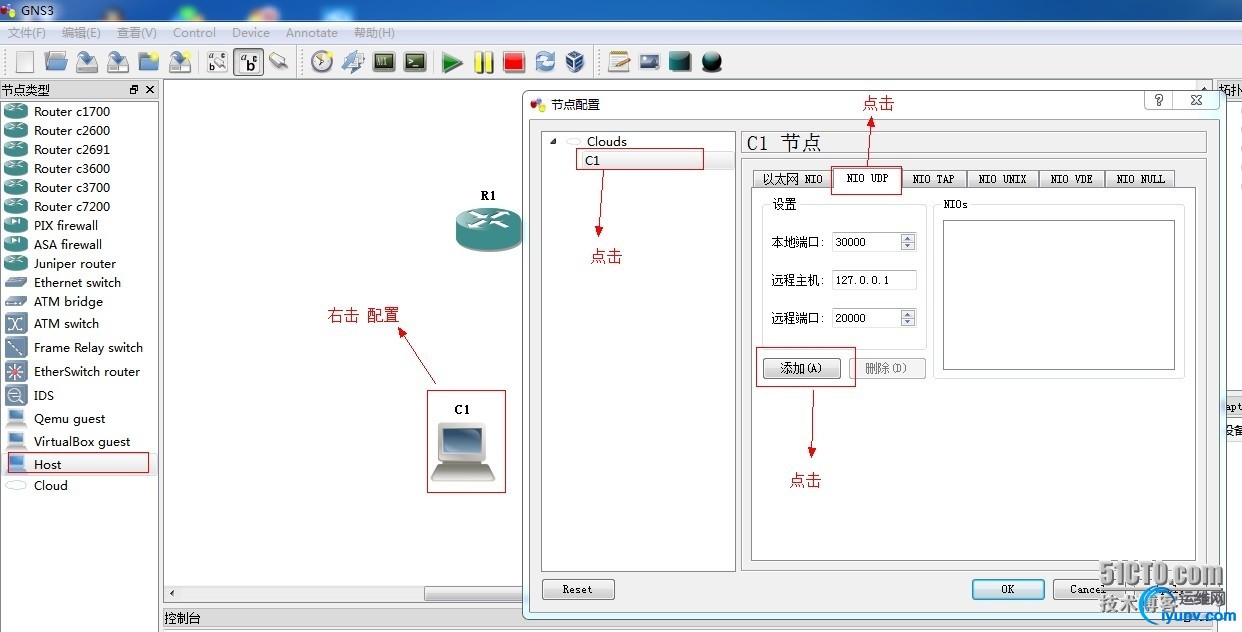Click the red Stop all devices icon
The image size is (1242, 632).
(x=513, y=61)
